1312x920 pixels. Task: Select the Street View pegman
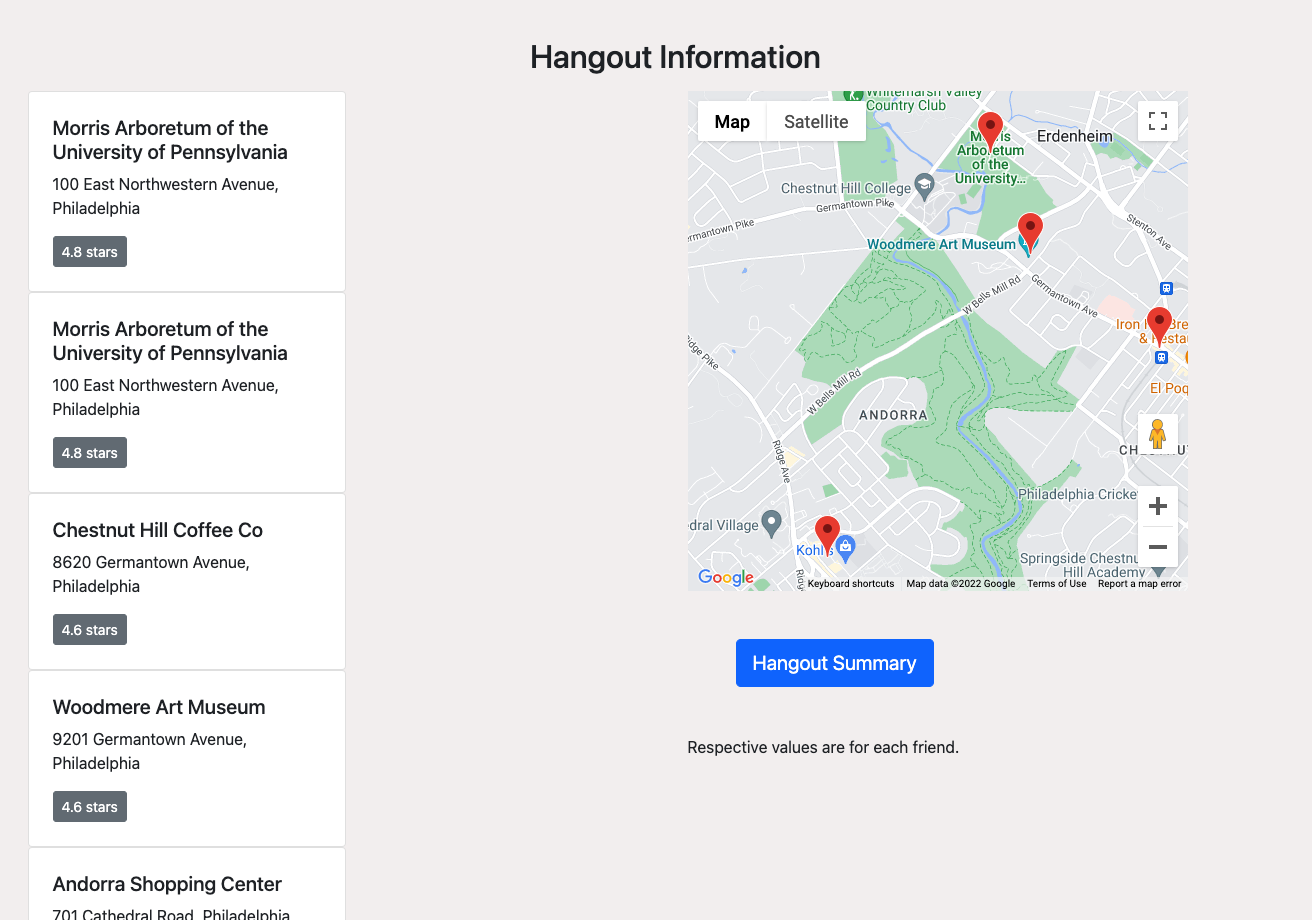coord(1158,434)
